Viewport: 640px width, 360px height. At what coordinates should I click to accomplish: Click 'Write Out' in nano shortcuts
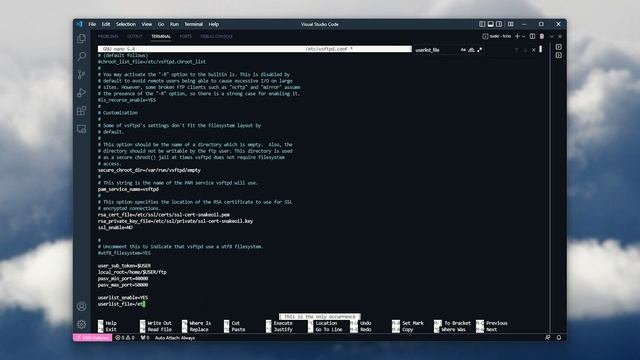(159, 323)
